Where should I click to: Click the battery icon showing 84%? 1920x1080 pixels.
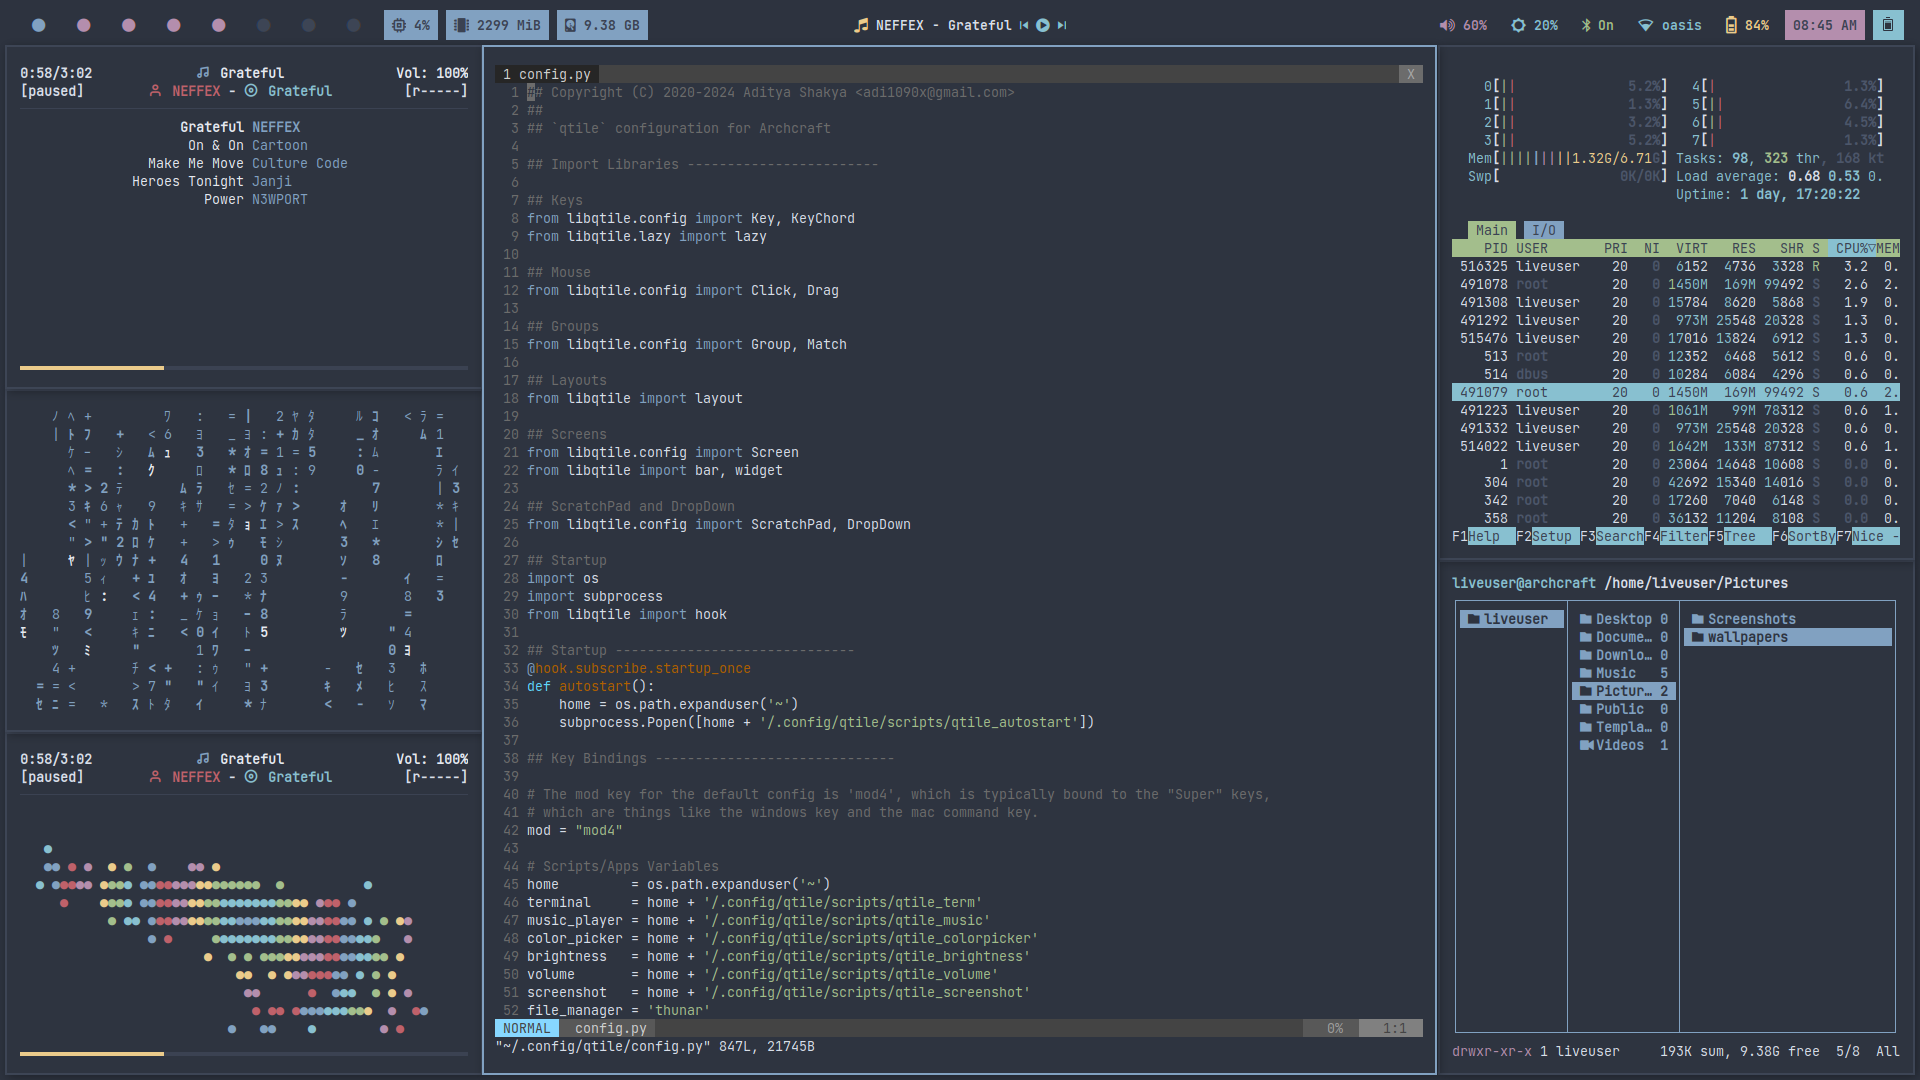[1731, 25]
